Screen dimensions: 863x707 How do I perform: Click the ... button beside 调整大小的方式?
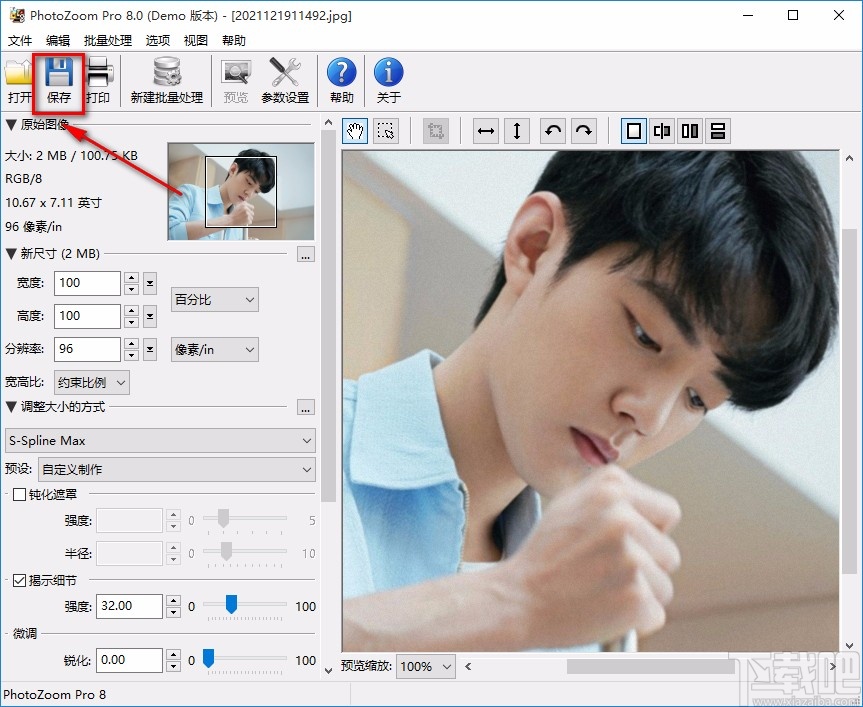click(306, 408)
